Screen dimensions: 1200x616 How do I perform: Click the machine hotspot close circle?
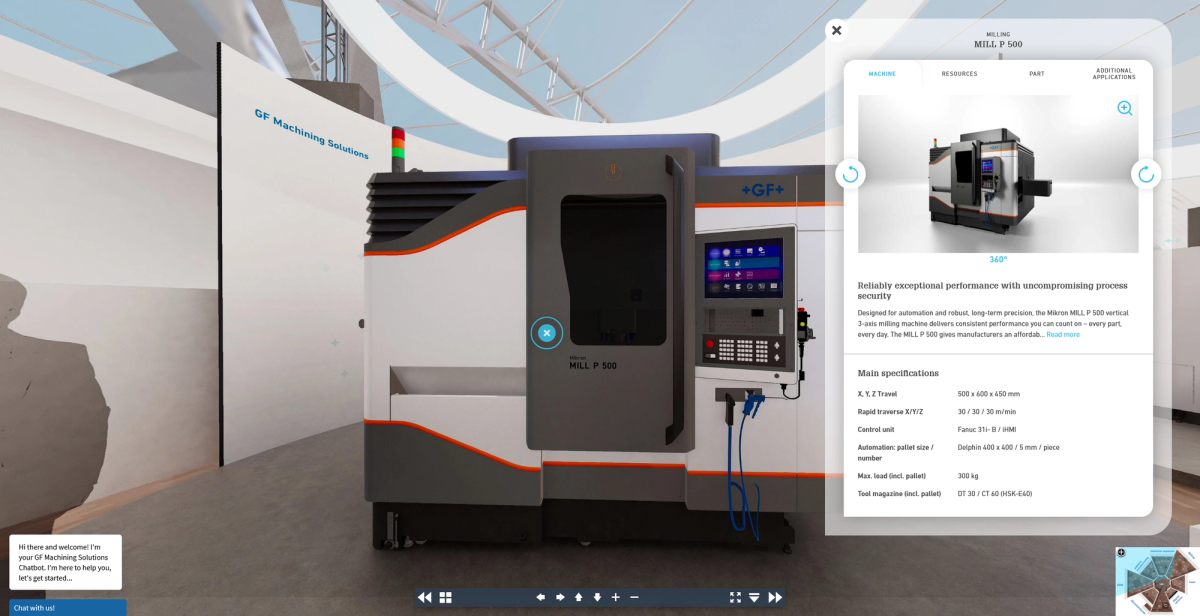[546, 333]
